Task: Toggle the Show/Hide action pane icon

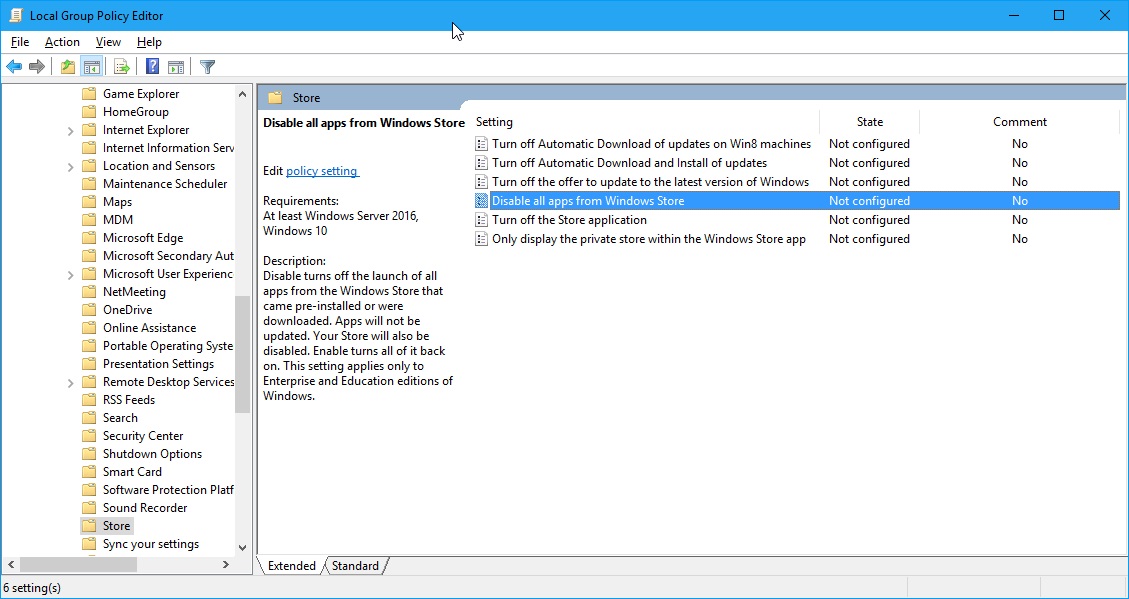Action: (x=176, y=67)
